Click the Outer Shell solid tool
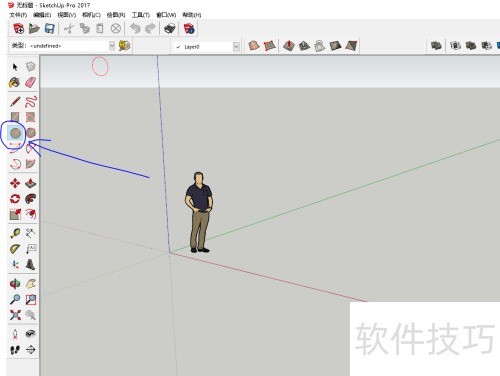Image resolution: width=500 pixels, height=376 pixels. tap(436, 46)
